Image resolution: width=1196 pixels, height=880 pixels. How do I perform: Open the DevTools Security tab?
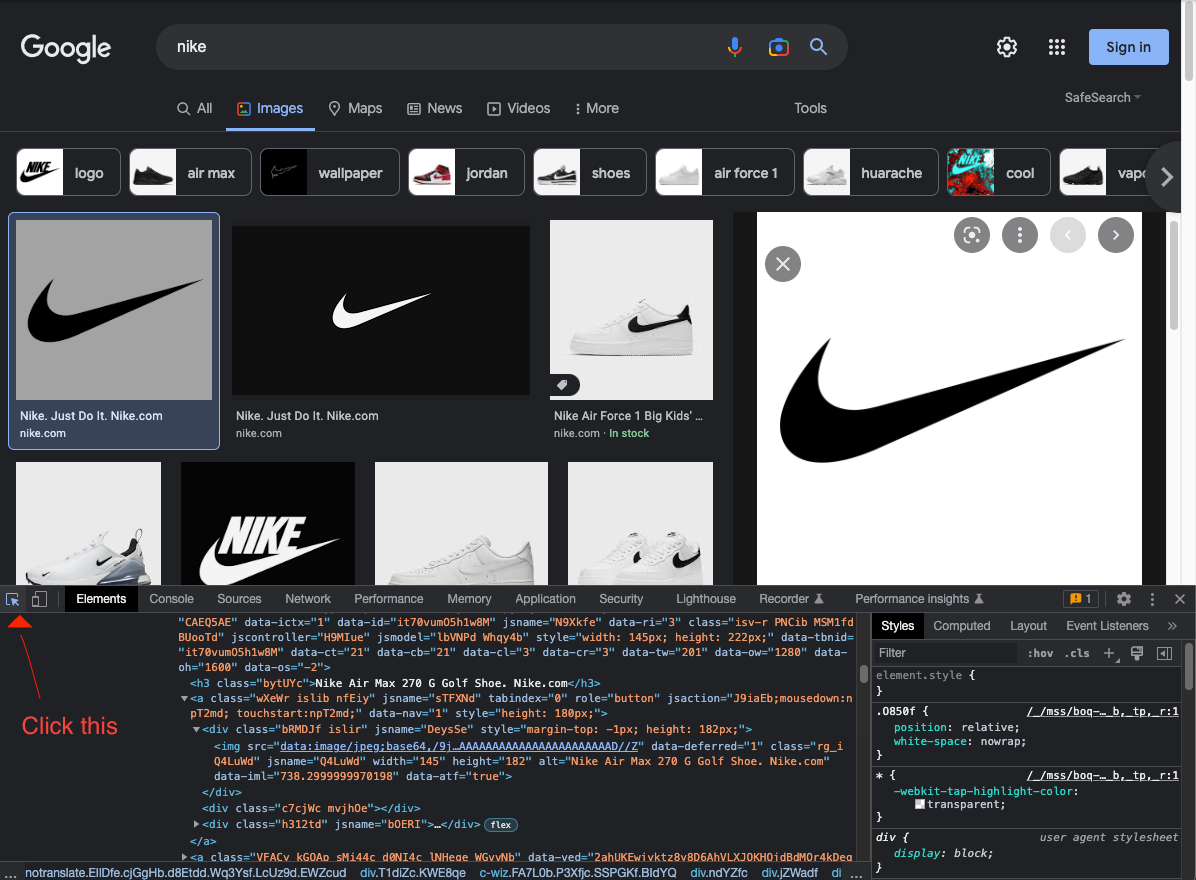pyautogui.click(x=621, y=599)
